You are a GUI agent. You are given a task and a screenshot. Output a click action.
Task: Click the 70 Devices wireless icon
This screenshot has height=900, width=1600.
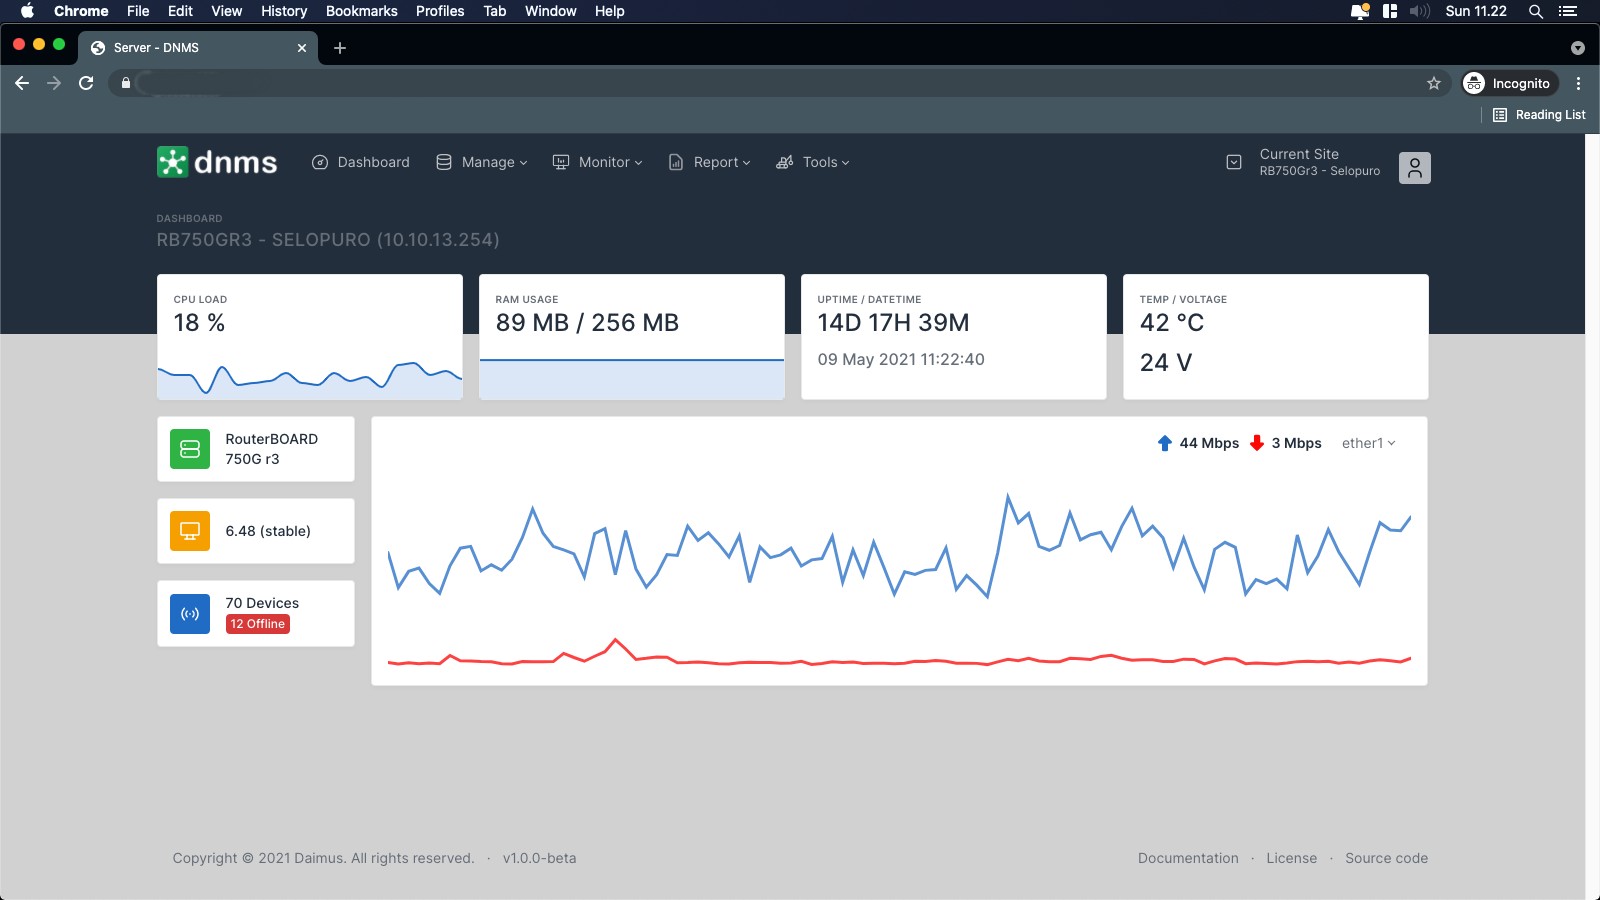click(x=188, y=612)
